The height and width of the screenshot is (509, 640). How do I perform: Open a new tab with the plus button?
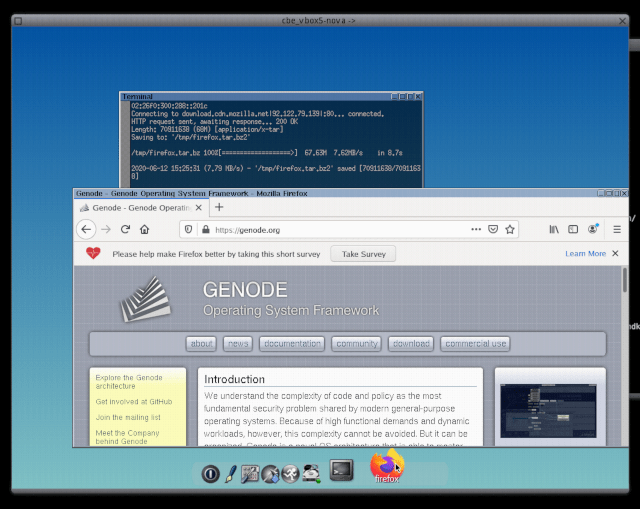(219, 207)
